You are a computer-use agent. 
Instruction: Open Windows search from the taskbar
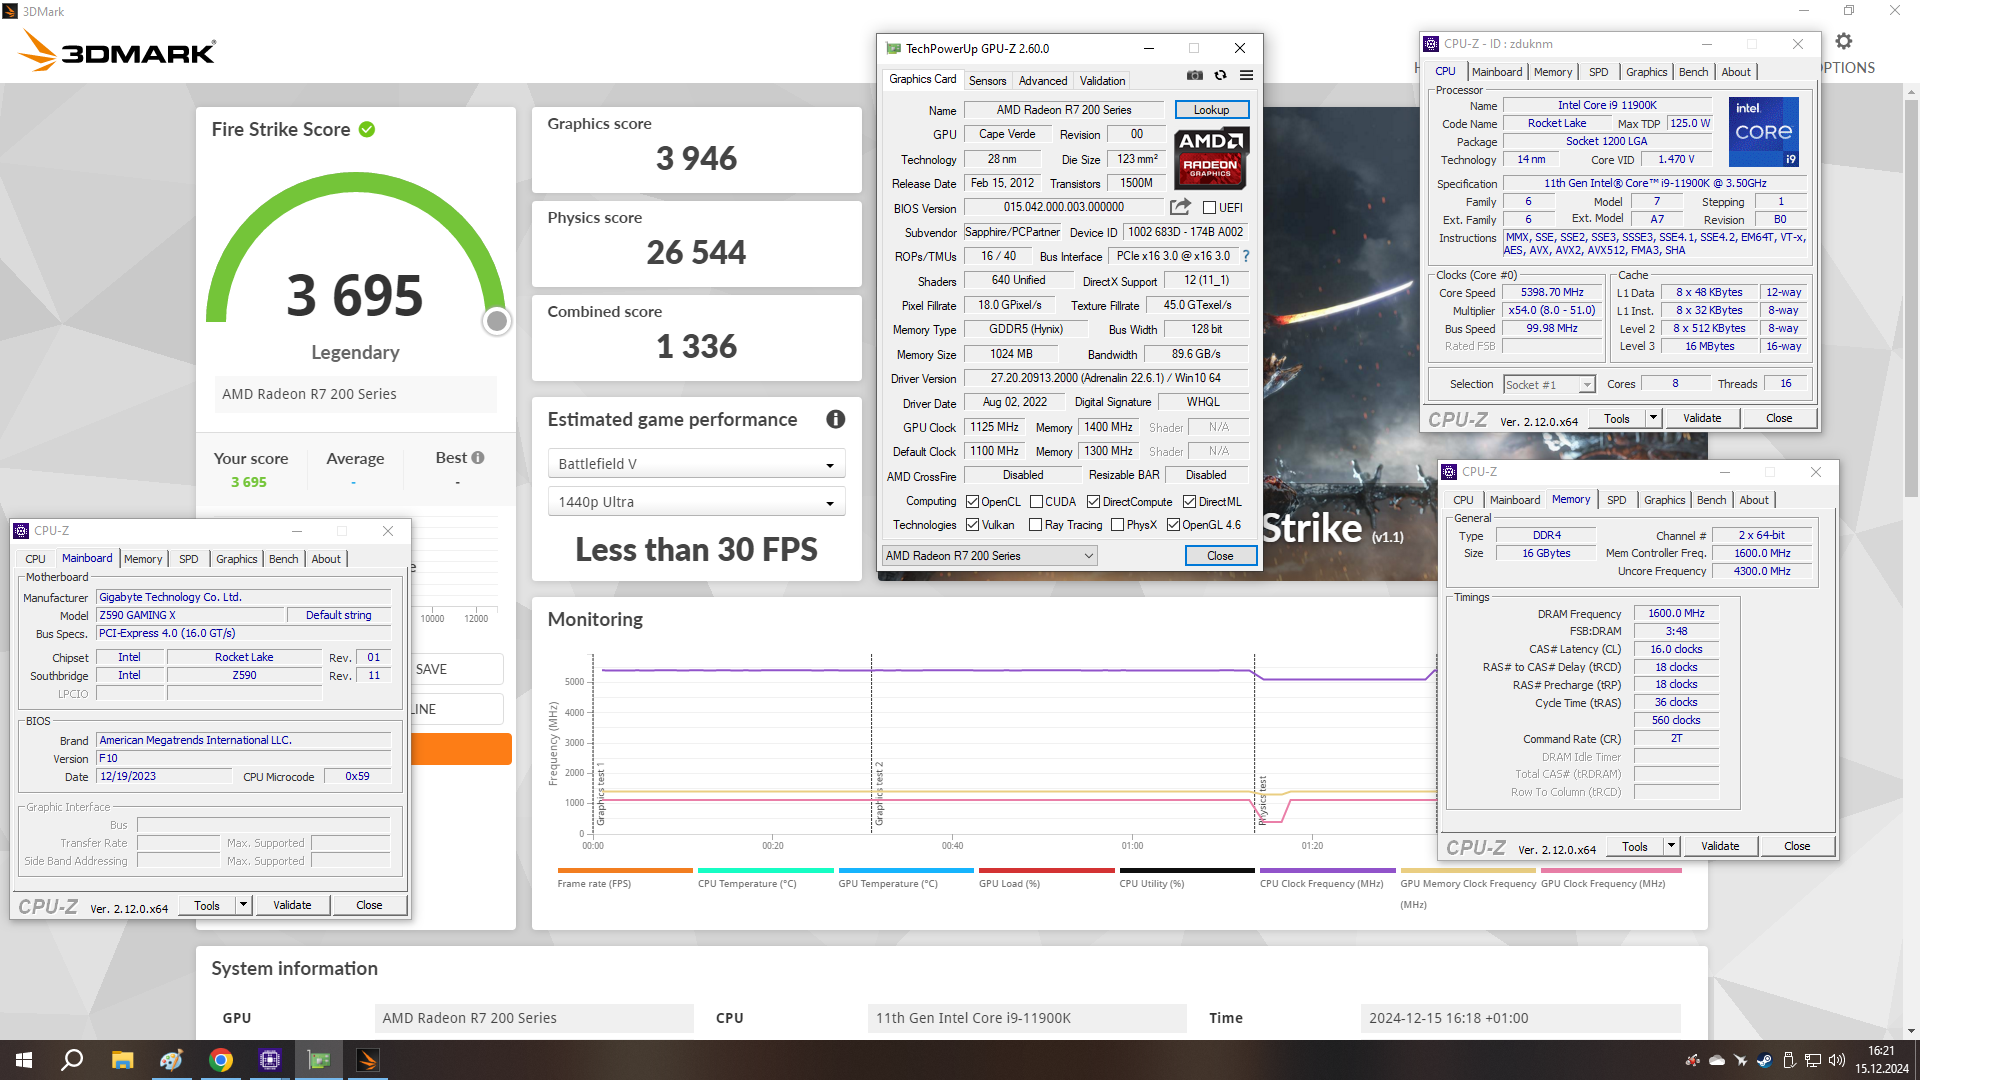[x=72, y=1060]
